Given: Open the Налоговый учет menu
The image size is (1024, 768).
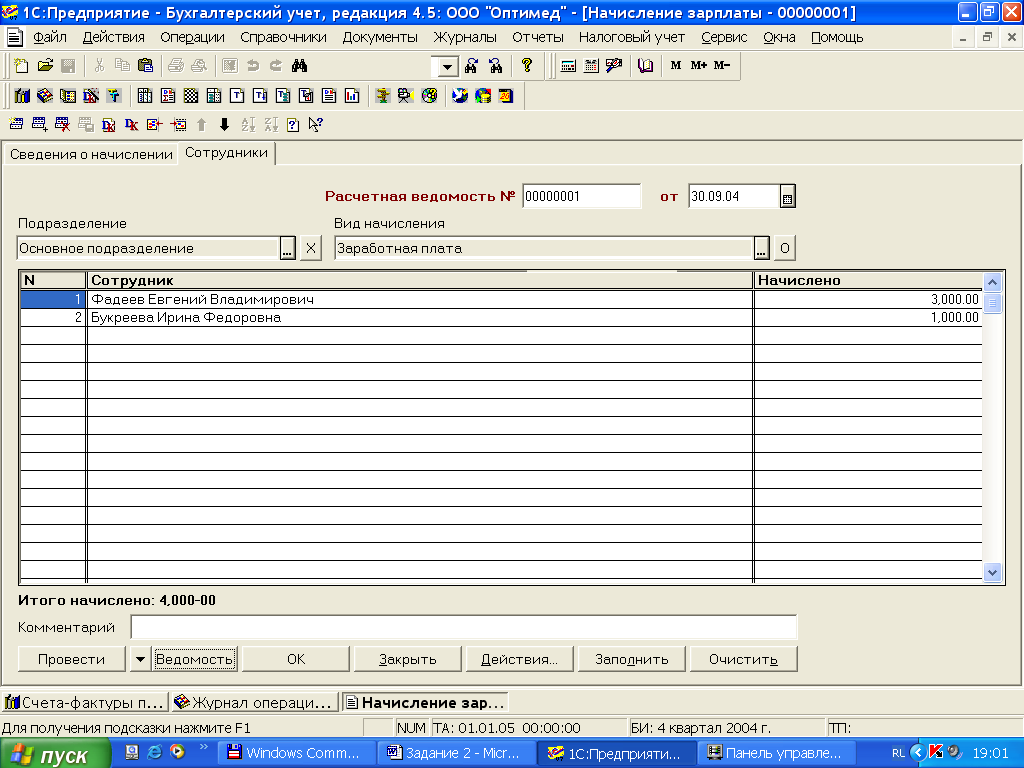Looking at the screenshot, I should click(x=632, y=37).
